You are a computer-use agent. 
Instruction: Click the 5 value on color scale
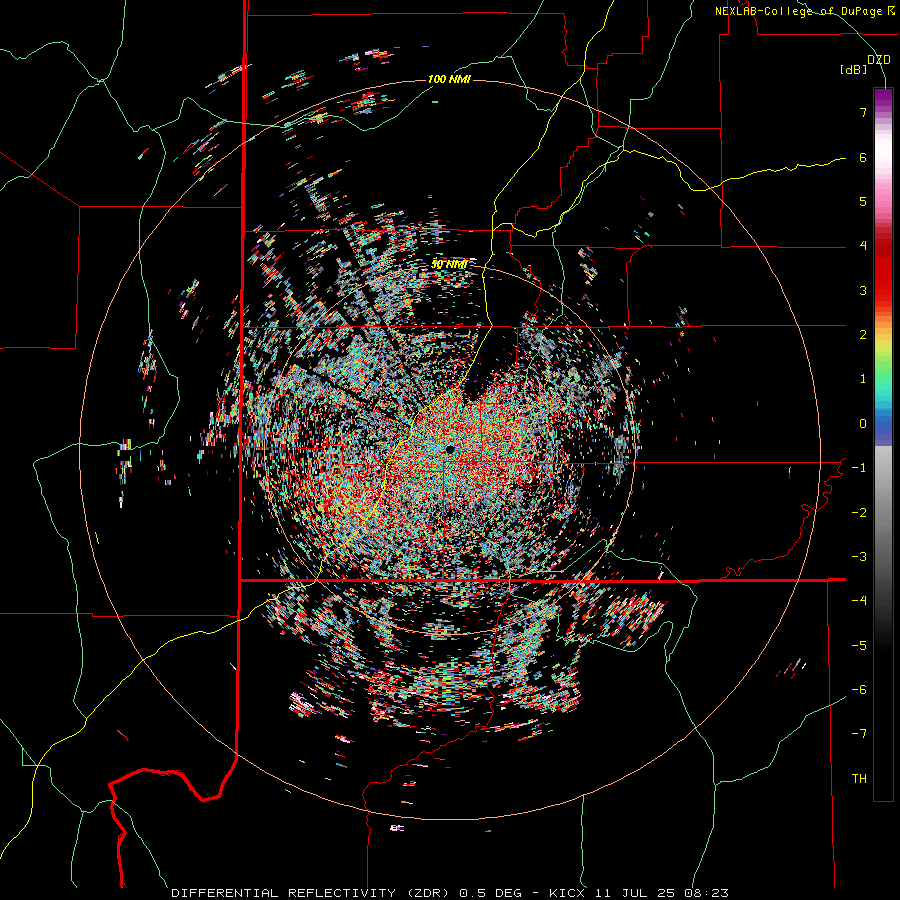(x=863, y=201)
